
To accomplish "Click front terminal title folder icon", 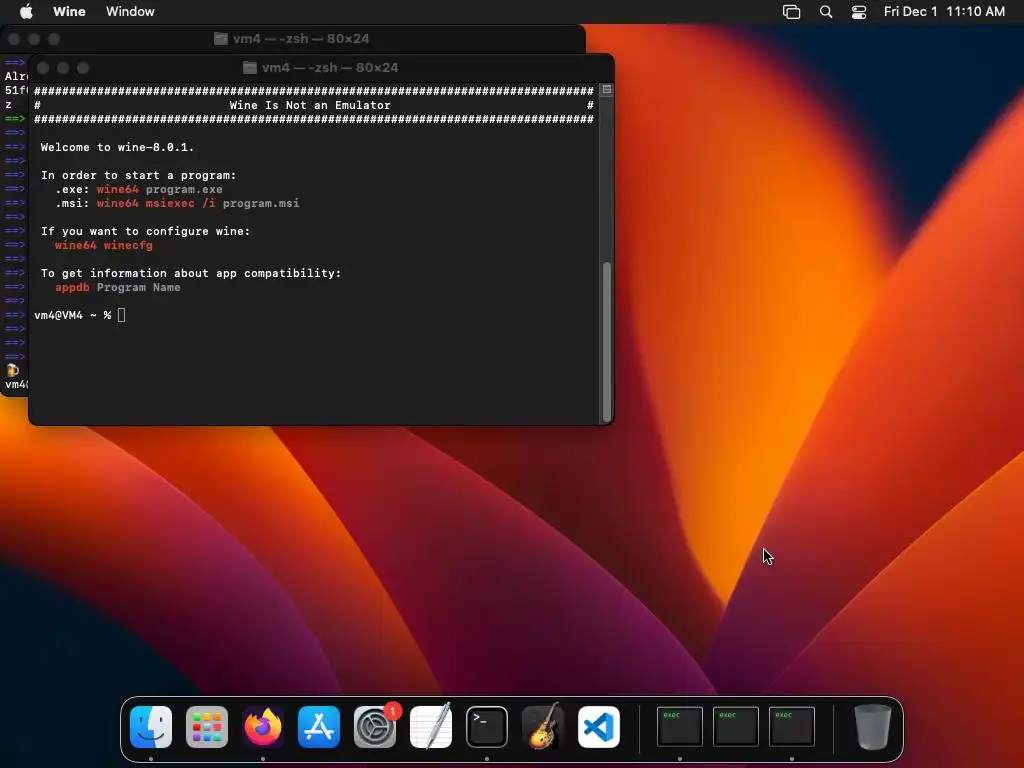I will coord(249,67).
